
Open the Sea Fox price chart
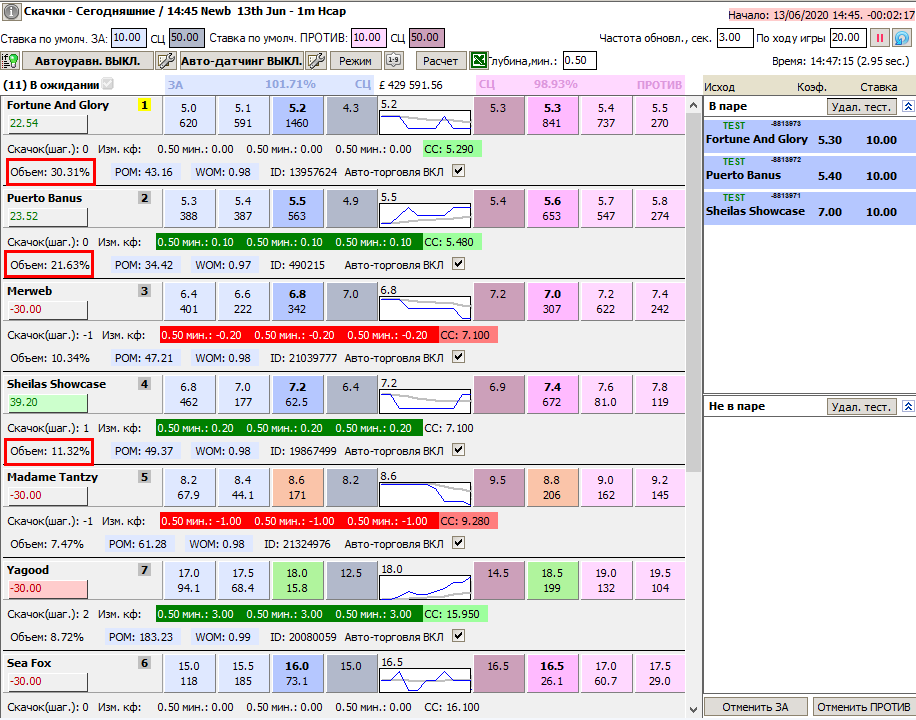pos(425,680)
